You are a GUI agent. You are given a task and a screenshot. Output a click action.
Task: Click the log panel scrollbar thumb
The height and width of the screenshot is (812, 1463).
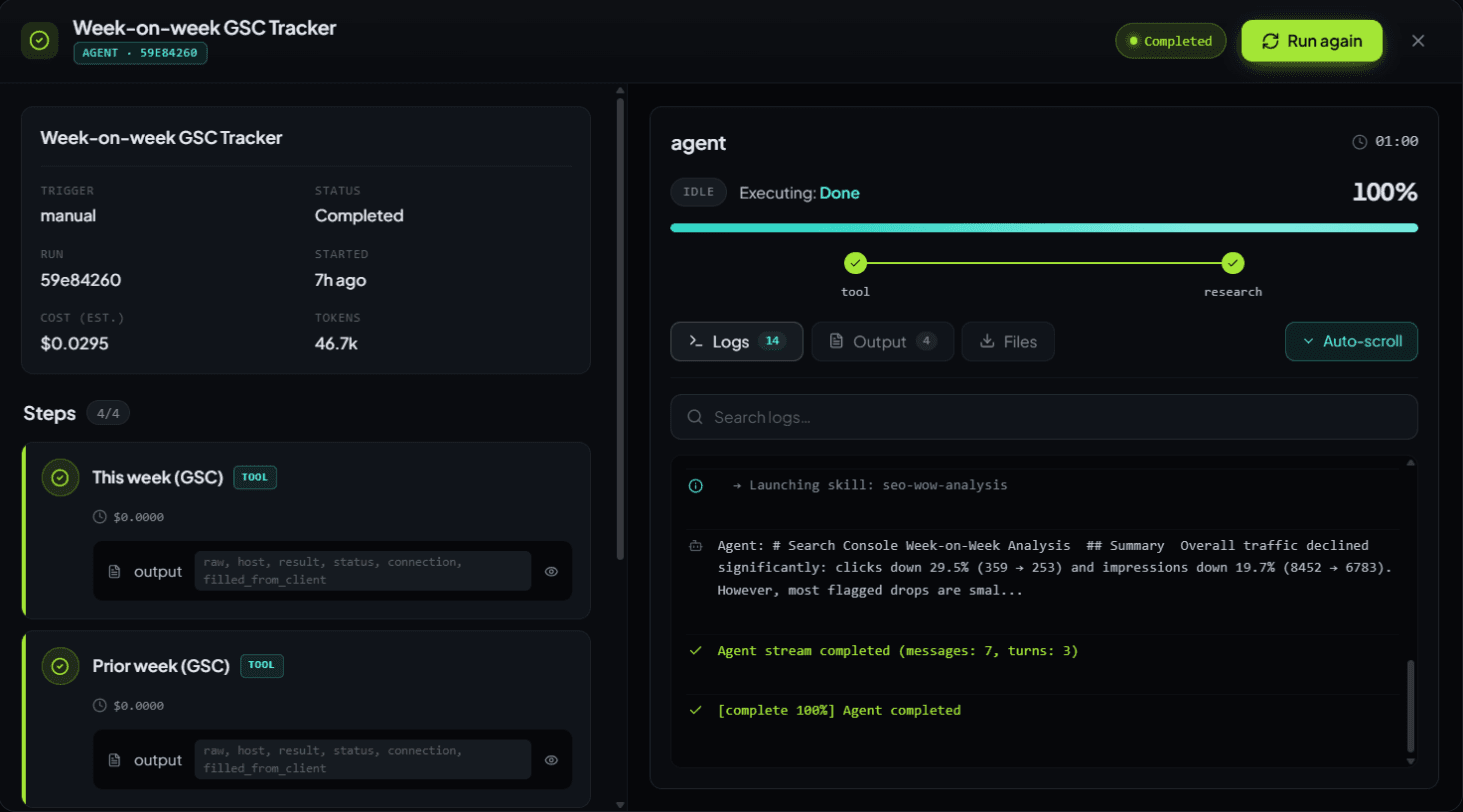click(1411, 705)
